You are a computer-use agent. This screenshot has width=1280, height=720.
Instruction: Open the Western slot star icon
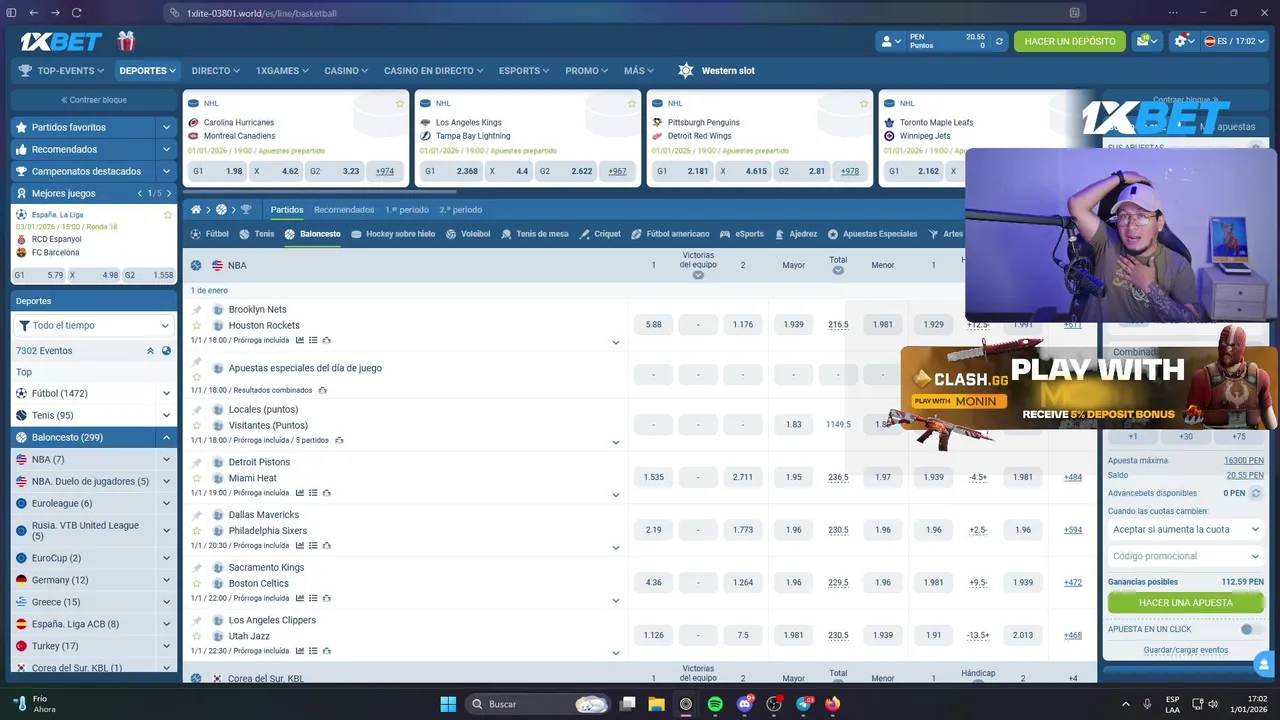coord(685,71)
